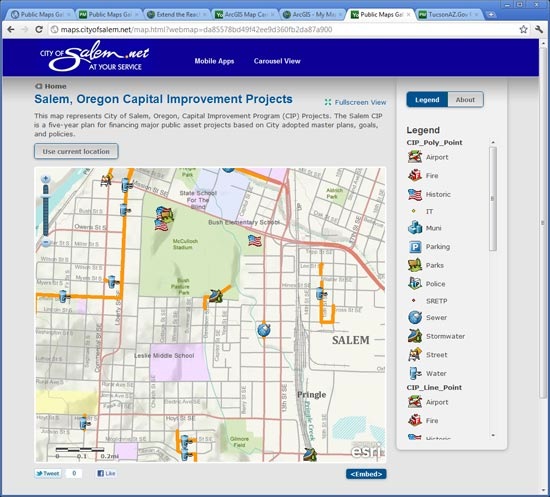Switch to the Legend tab
The width and height of the screenshot is (550, 497).
[427, 100]
